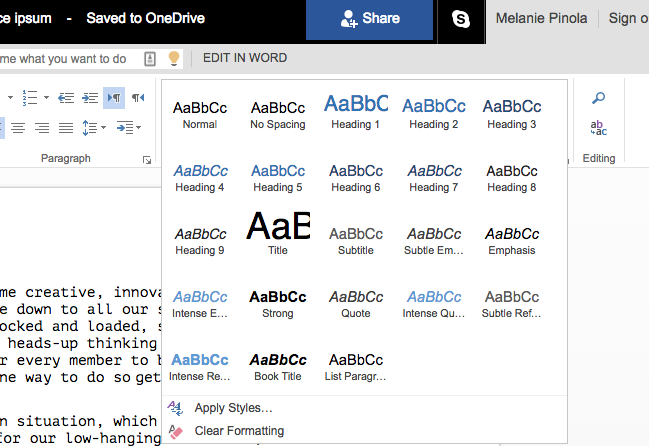Open the numbered list dropdown arrow

(46, 98)
